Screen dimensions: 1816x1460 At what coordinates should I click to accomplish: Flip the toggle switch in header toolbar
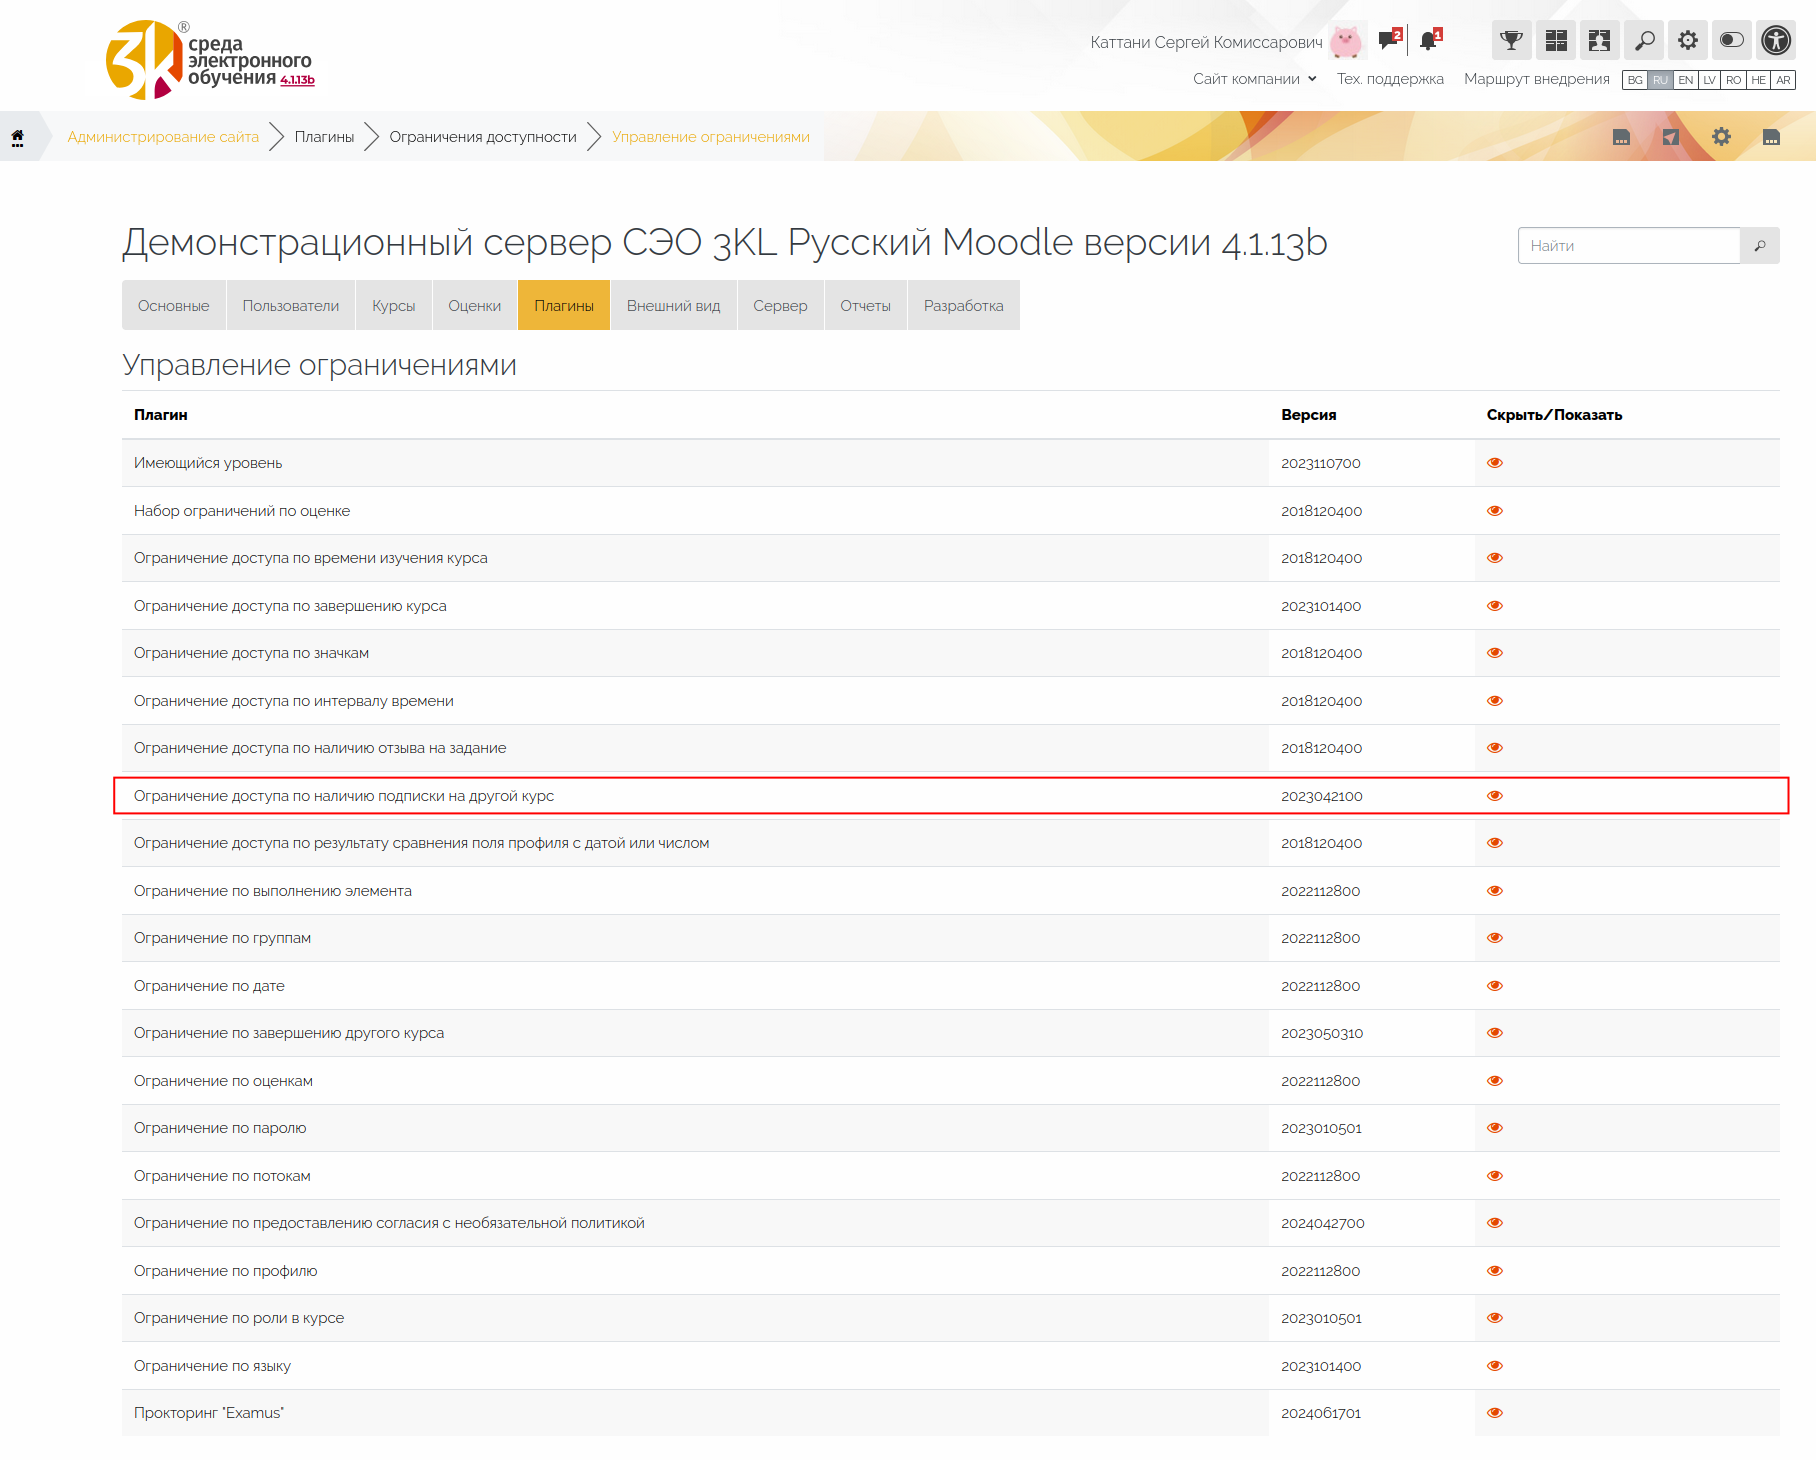click(x=1732, y=41)
